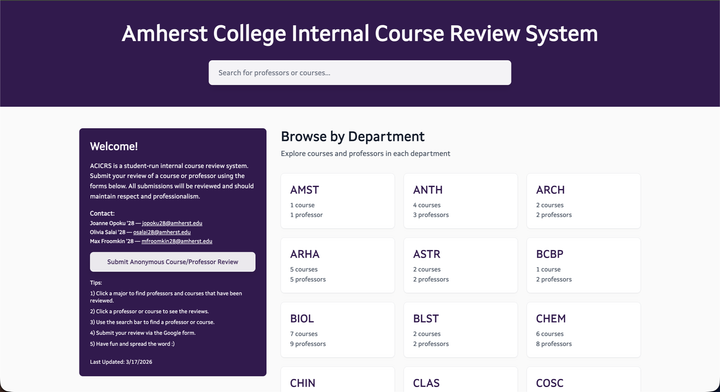Click '6 courses' text in CHEM card
This screenshot has width=720, height=392.
[x=550, y=334]
